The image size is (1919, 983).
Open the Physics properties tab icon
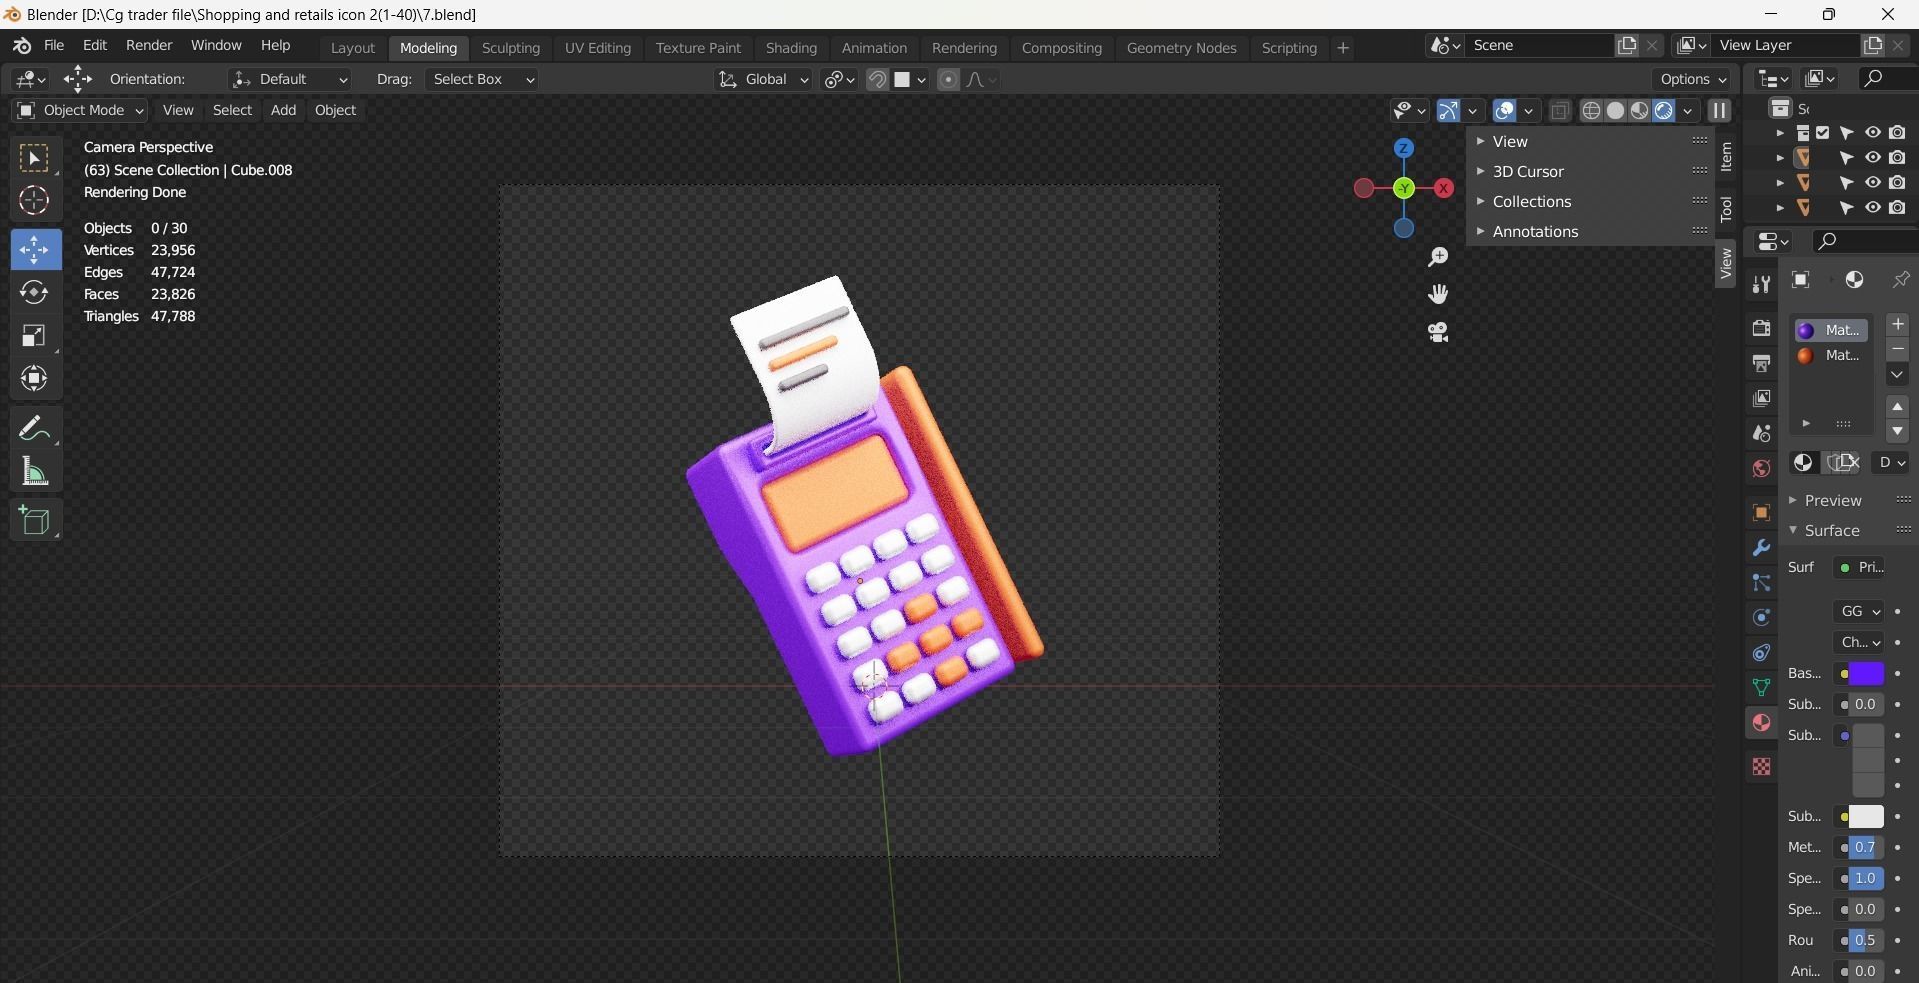click(x=1761, y=618)
